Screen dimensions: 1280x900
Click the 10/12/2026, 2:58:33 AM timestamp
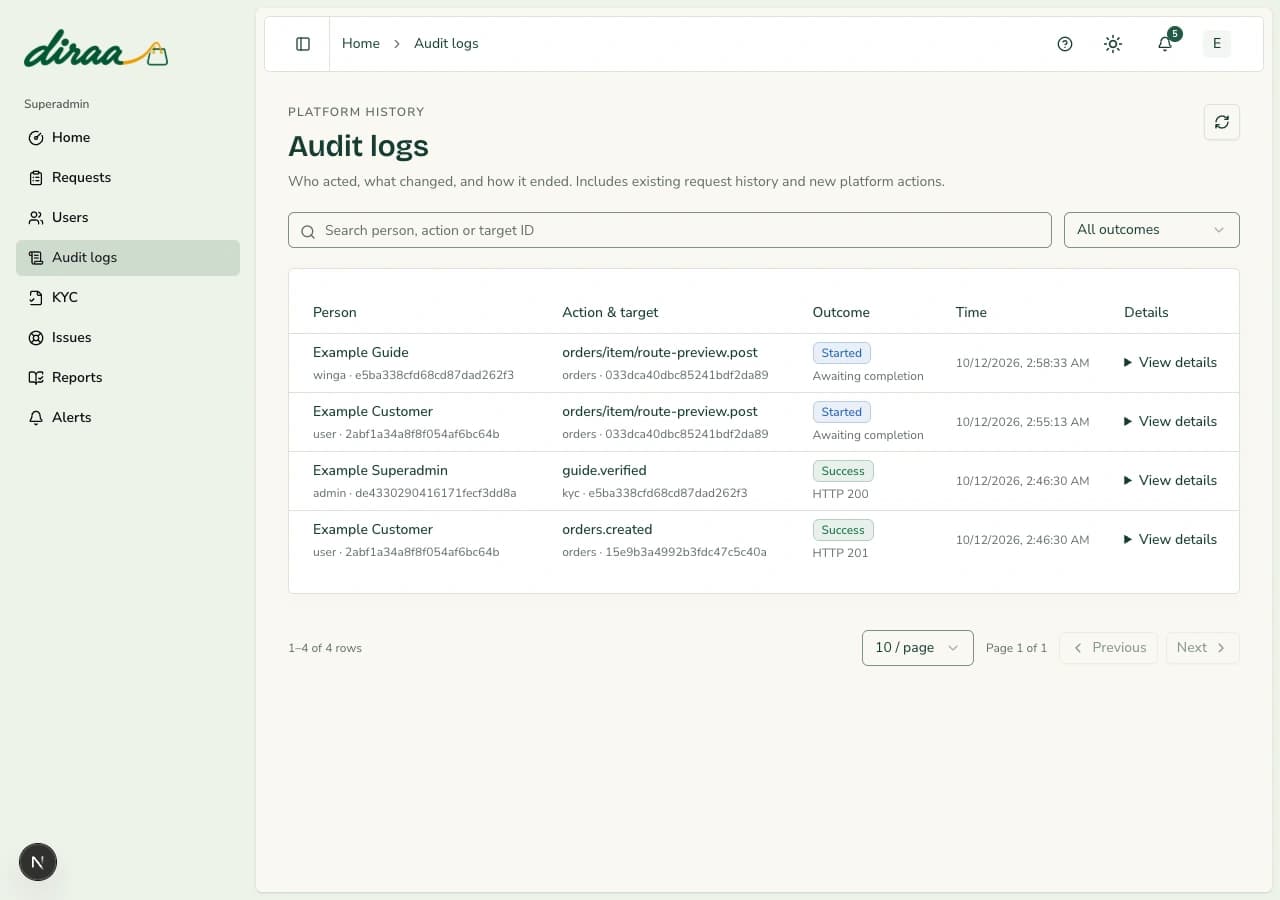[x=1022, y=363]
